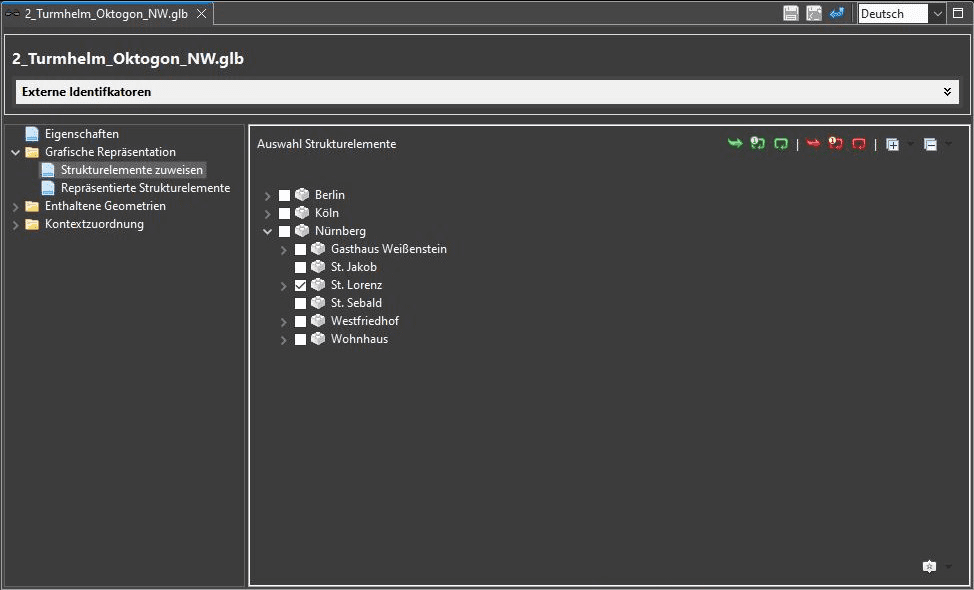The image size is (974, 590).
Task: Click the expand all plus icon
Action: [893, 145]
